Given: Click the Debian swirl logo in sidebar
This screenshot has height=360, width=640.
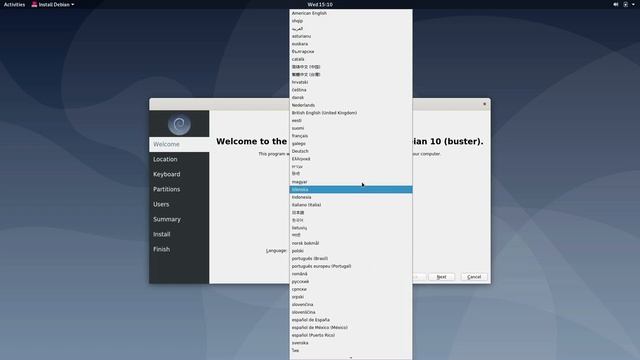Looking at the screenshot, I should click(179, 124).
